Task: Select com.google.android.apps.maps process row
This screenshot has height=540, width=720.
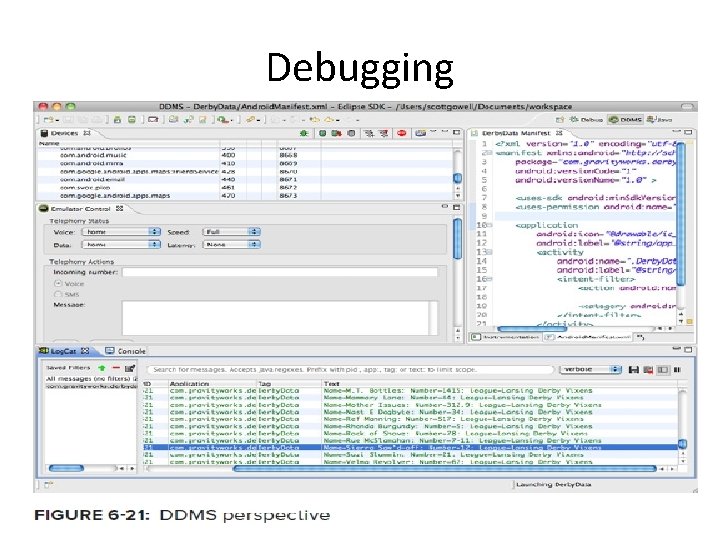Action: click(245, 196)
